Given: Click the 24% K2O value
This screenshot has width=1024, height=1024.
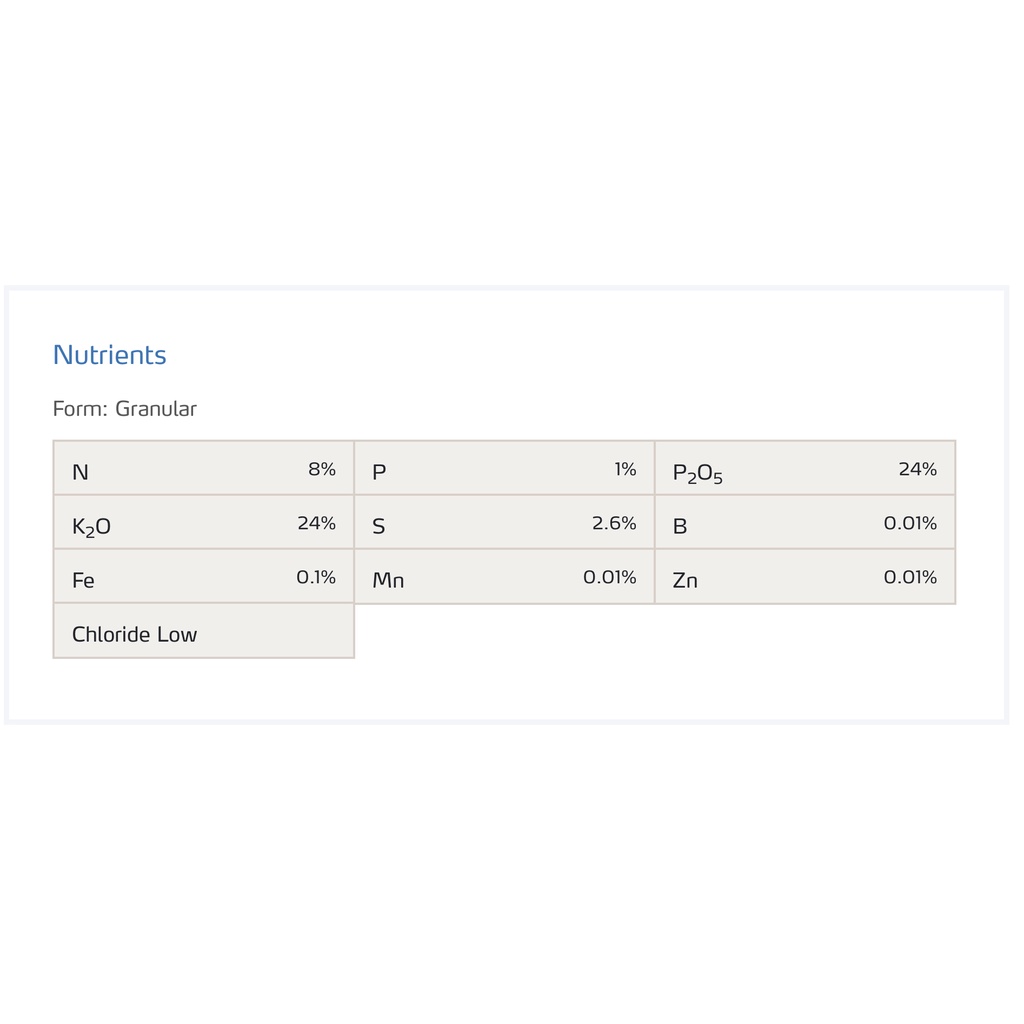Looking at the screenshot, I should coord(317,523).
